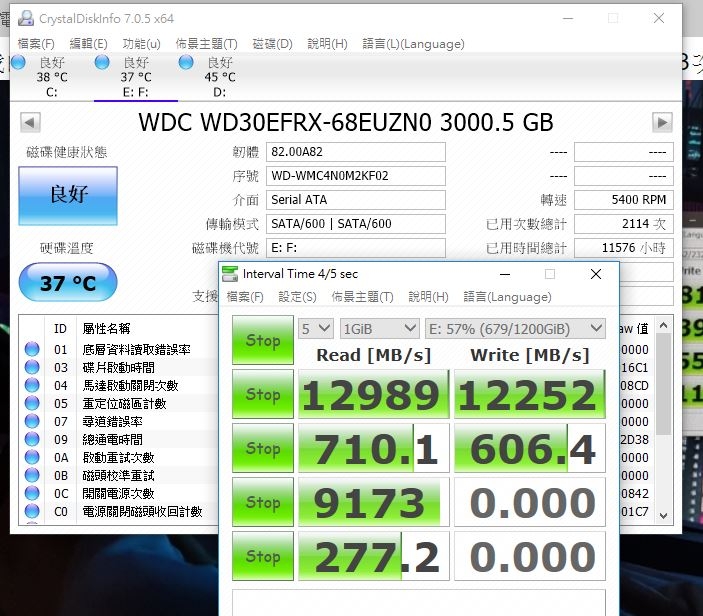The height and width of the screenshot is (616, 703).
Task: Click Stop button beside 277.2 read result
Action: click(263, 556)
